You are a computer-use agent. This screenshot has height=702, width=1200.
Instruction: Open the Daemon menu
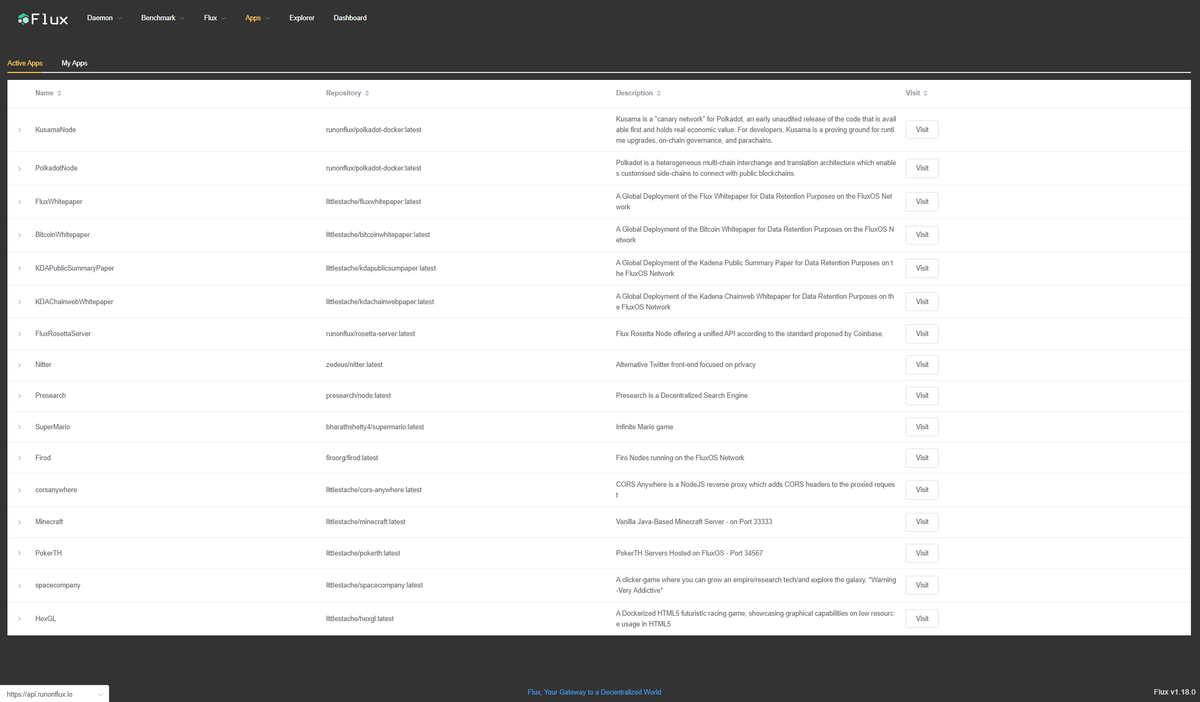point(104,18)
